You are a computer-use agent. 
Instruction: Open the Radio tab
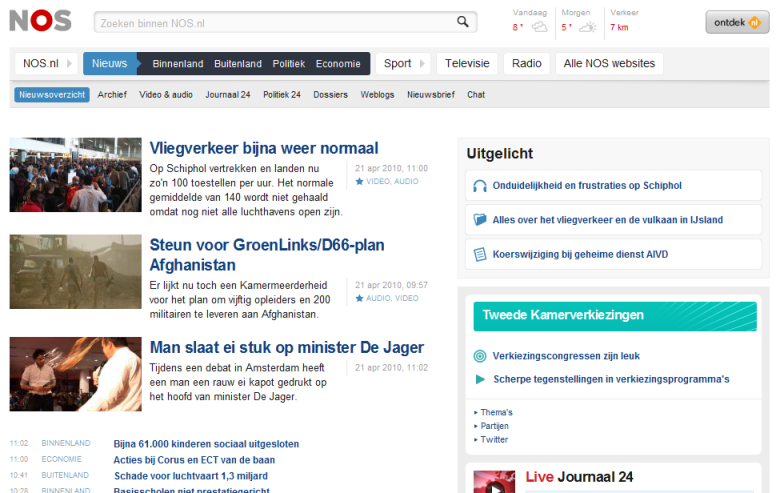click(527, 63)
